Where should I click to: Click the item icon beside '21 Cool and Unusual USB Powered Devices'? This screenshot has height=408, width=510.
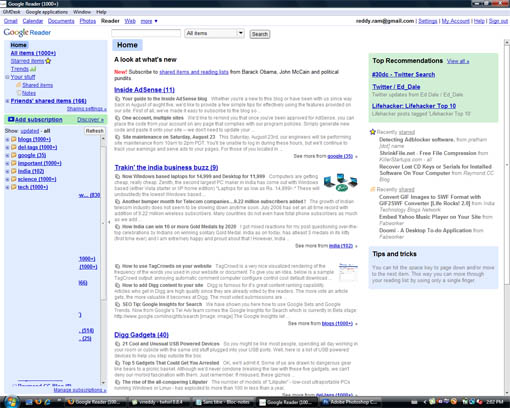(117, 344)
